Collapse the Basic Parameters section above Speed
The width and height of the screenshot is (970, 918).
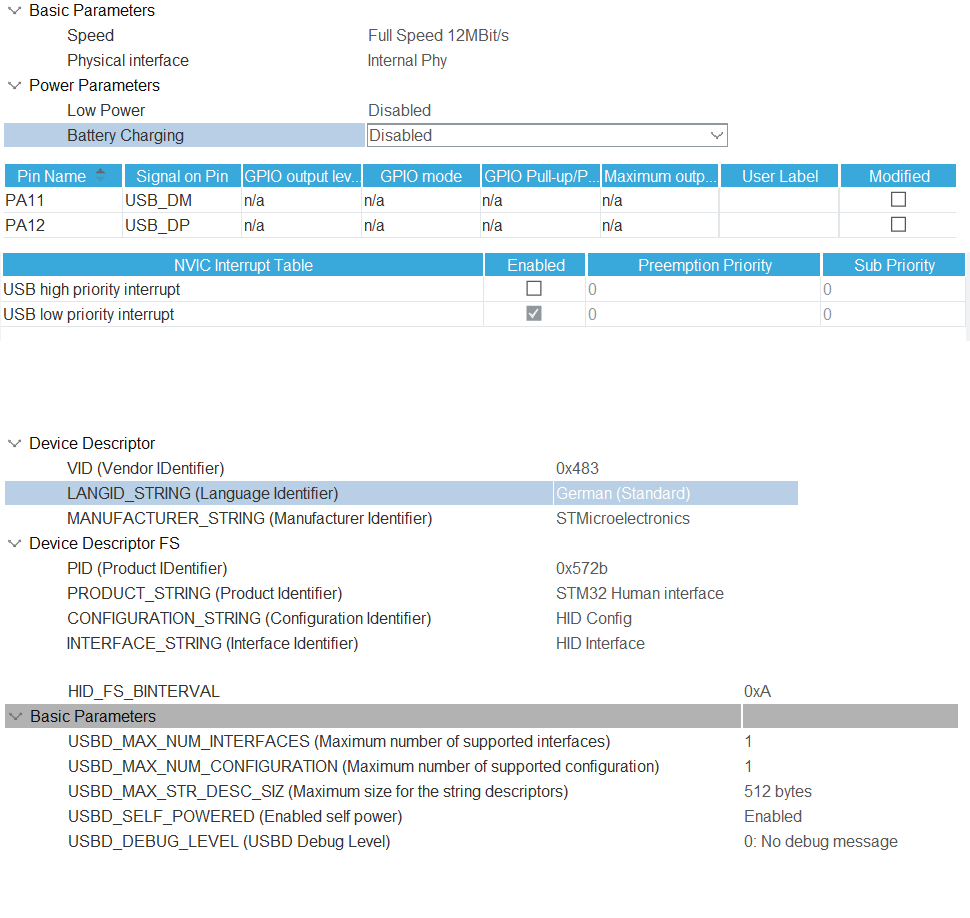click(x=14, y=11)
